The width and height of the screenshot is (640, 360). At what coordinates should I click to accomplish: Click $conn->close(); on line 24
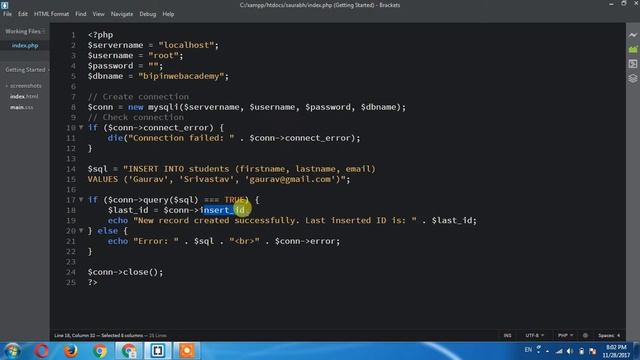(125, 272)
